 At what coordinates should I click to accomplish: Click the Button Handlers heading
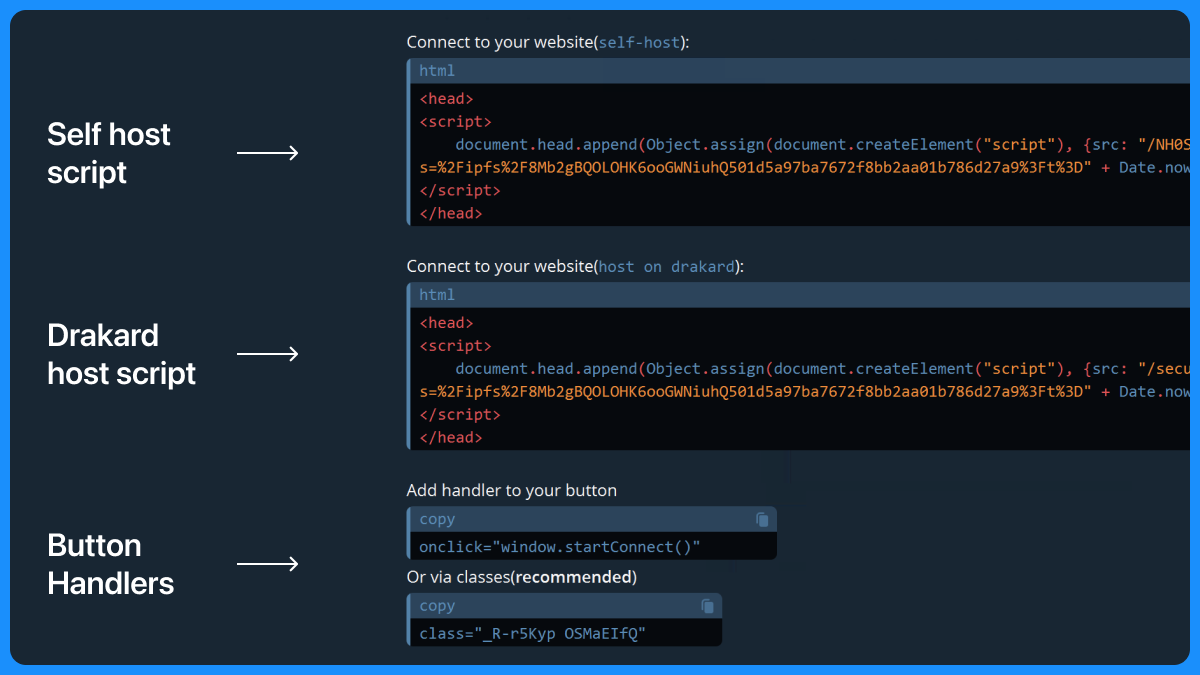point(110,564)
